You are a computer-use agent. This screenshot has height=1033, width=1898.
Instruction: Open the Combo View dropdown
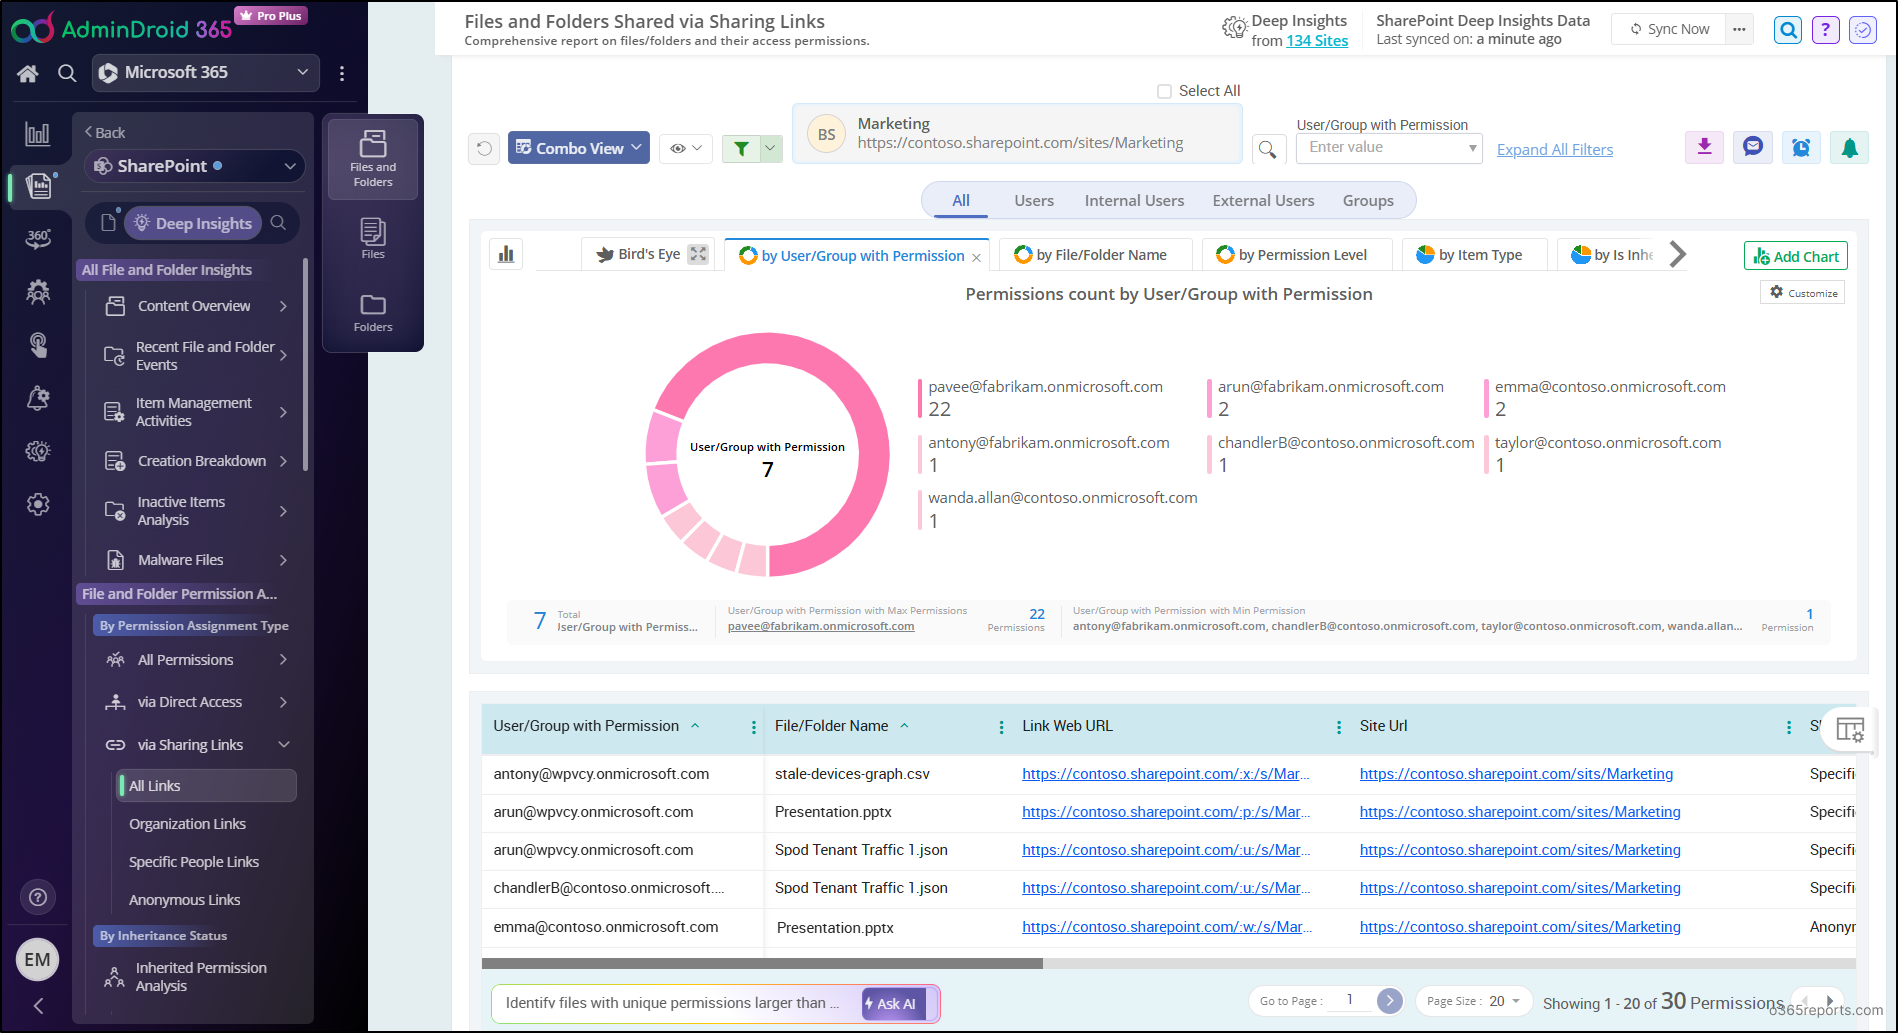(579, 148)
